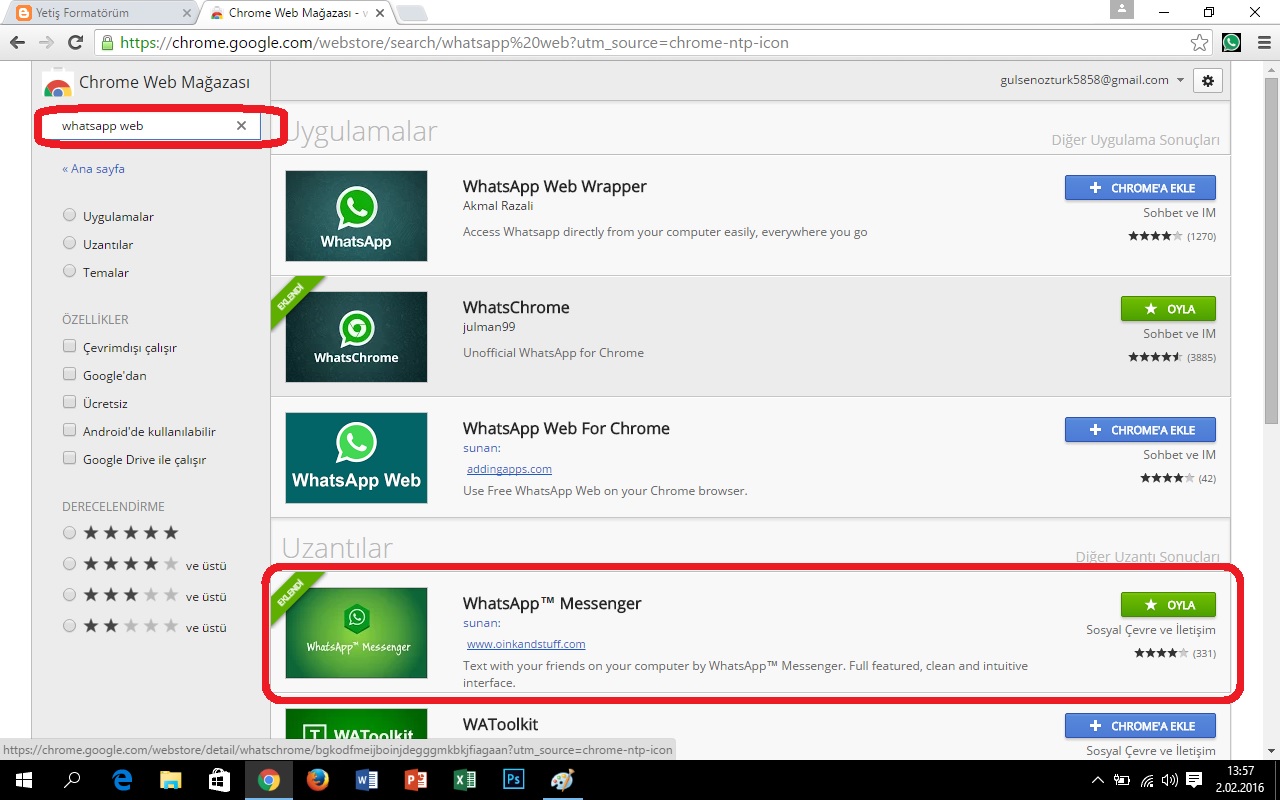Image resolution: width=1280 pixels, height=800 pixels.
Task: Enable the Çevrimdışı çalışır checkbox
Action: coord(69,347)
